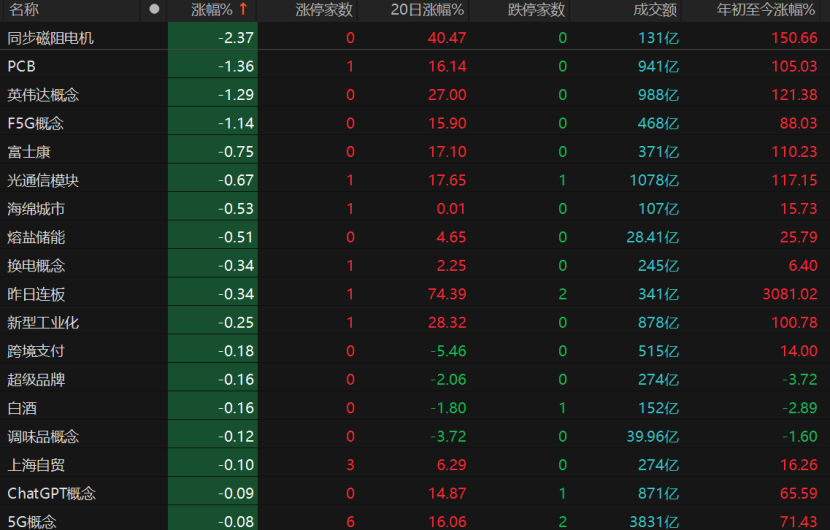Click the 40.47 twenty-day gain value
Screen dimensions: 830x530
tap(447, 38)
